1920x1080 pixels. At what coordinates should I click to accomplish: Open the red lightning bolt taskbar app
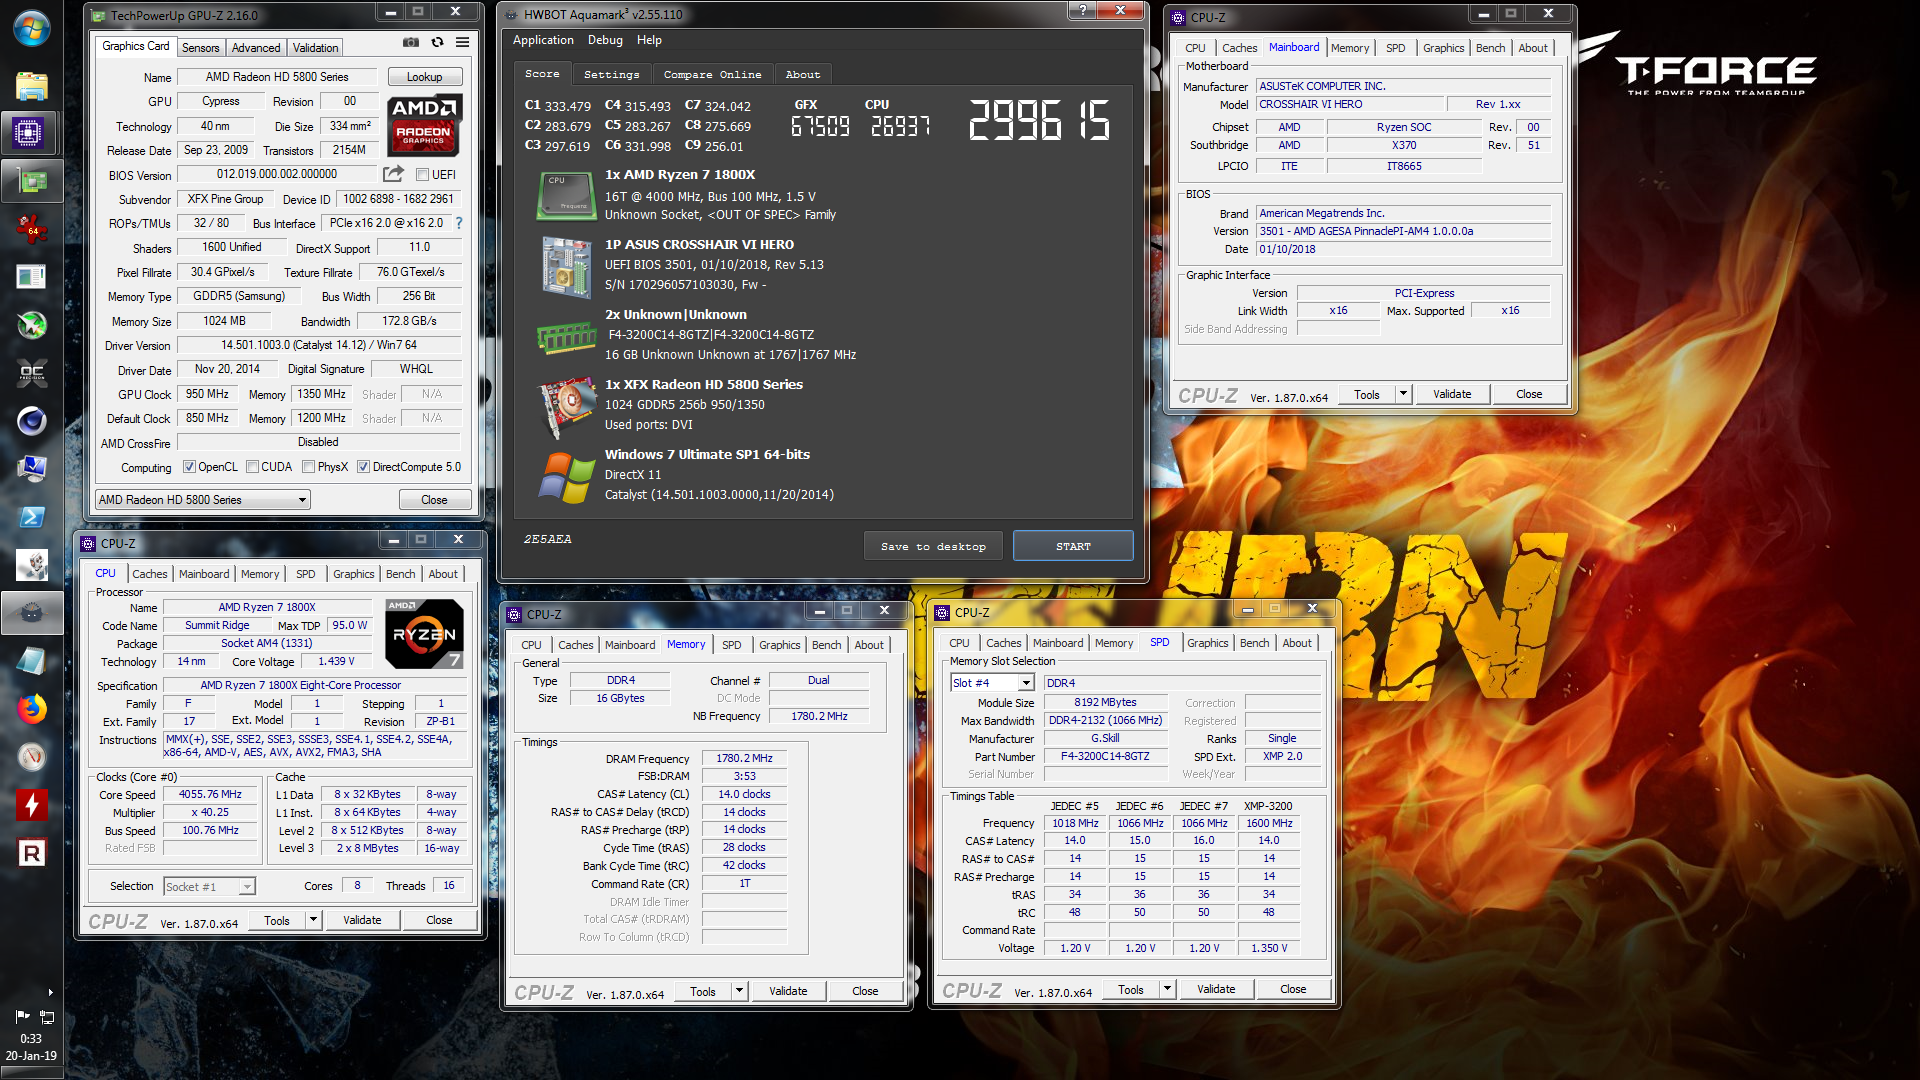point(32,805)
